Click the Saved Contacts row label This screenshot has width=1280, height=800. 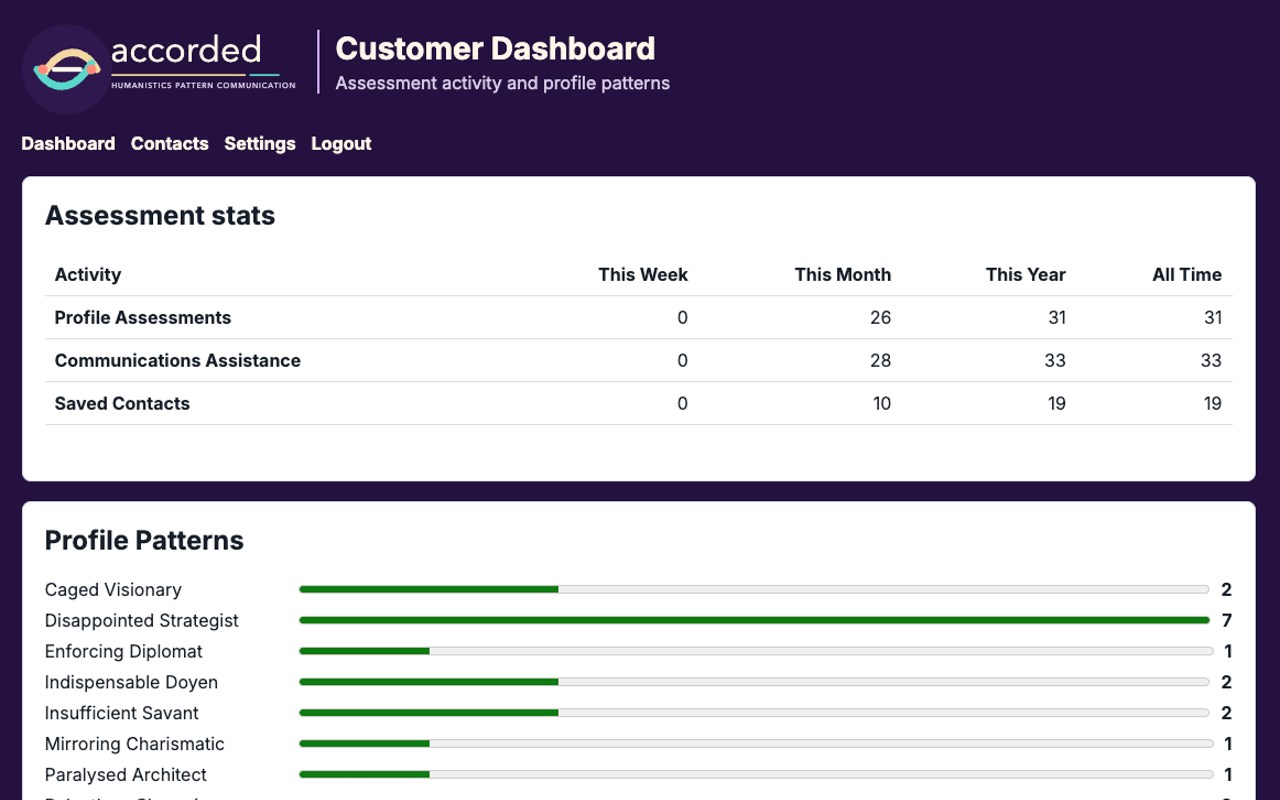(x=122, y=404)
